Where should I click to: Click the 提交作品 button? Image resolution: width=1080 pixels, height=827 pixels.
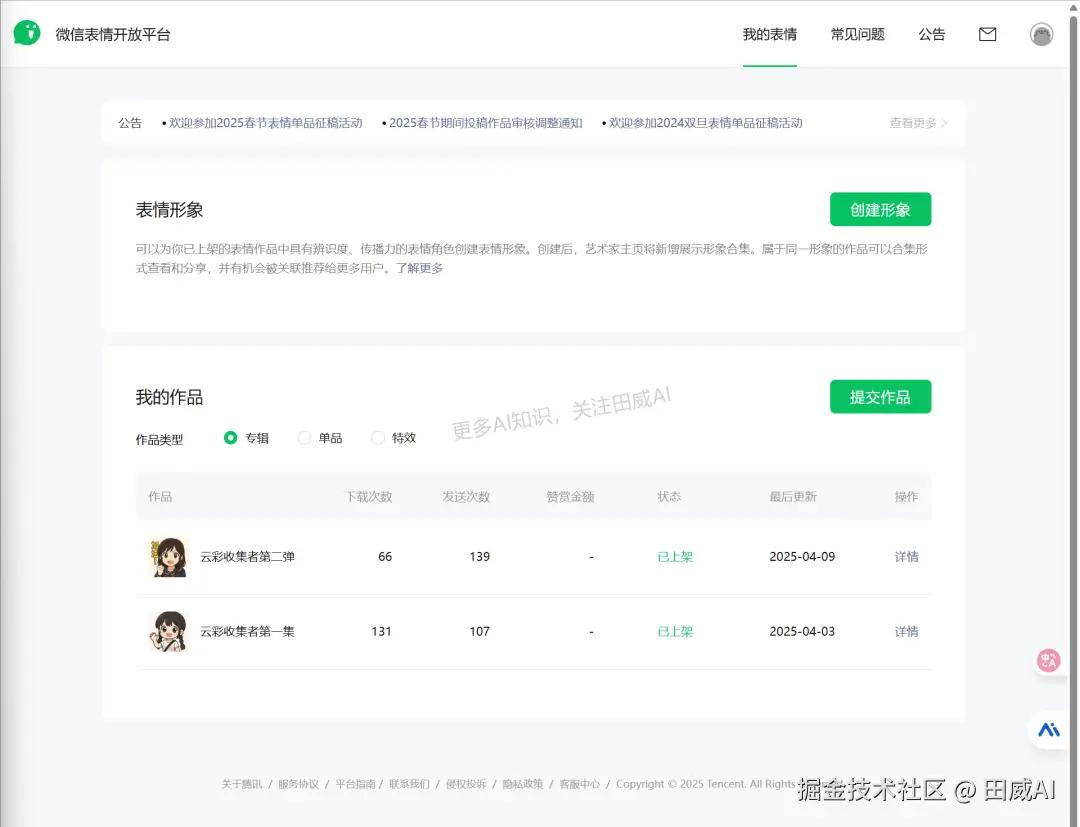click(880, 396)
